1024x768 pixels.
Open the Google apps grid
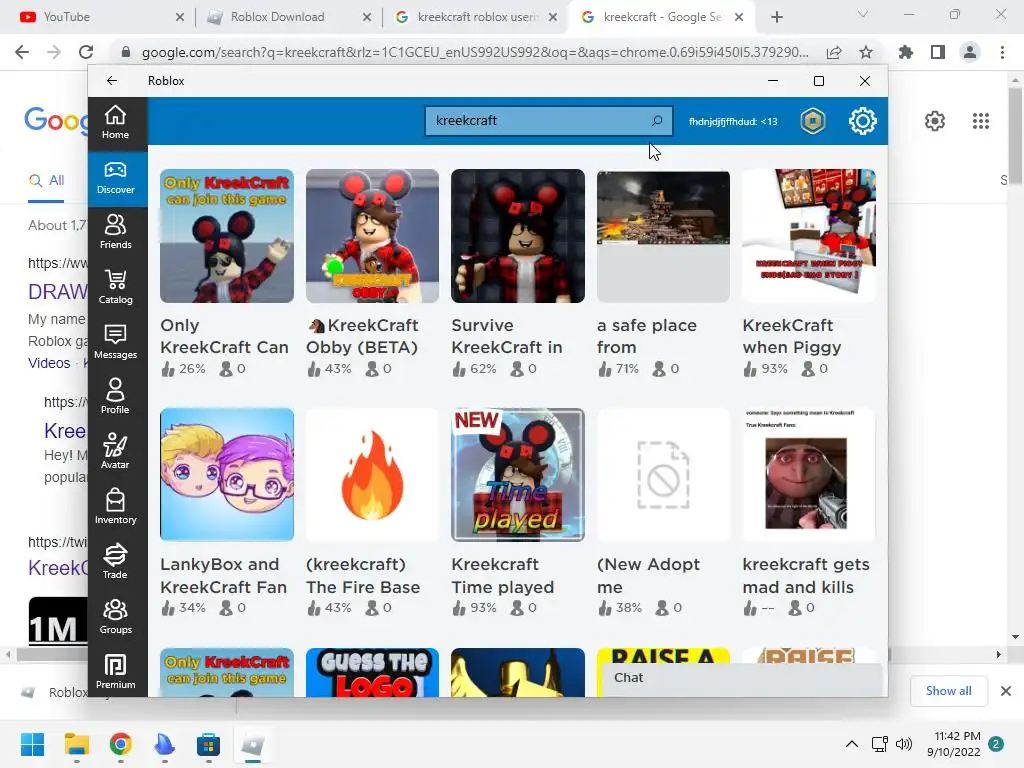[x=981, y=121]
